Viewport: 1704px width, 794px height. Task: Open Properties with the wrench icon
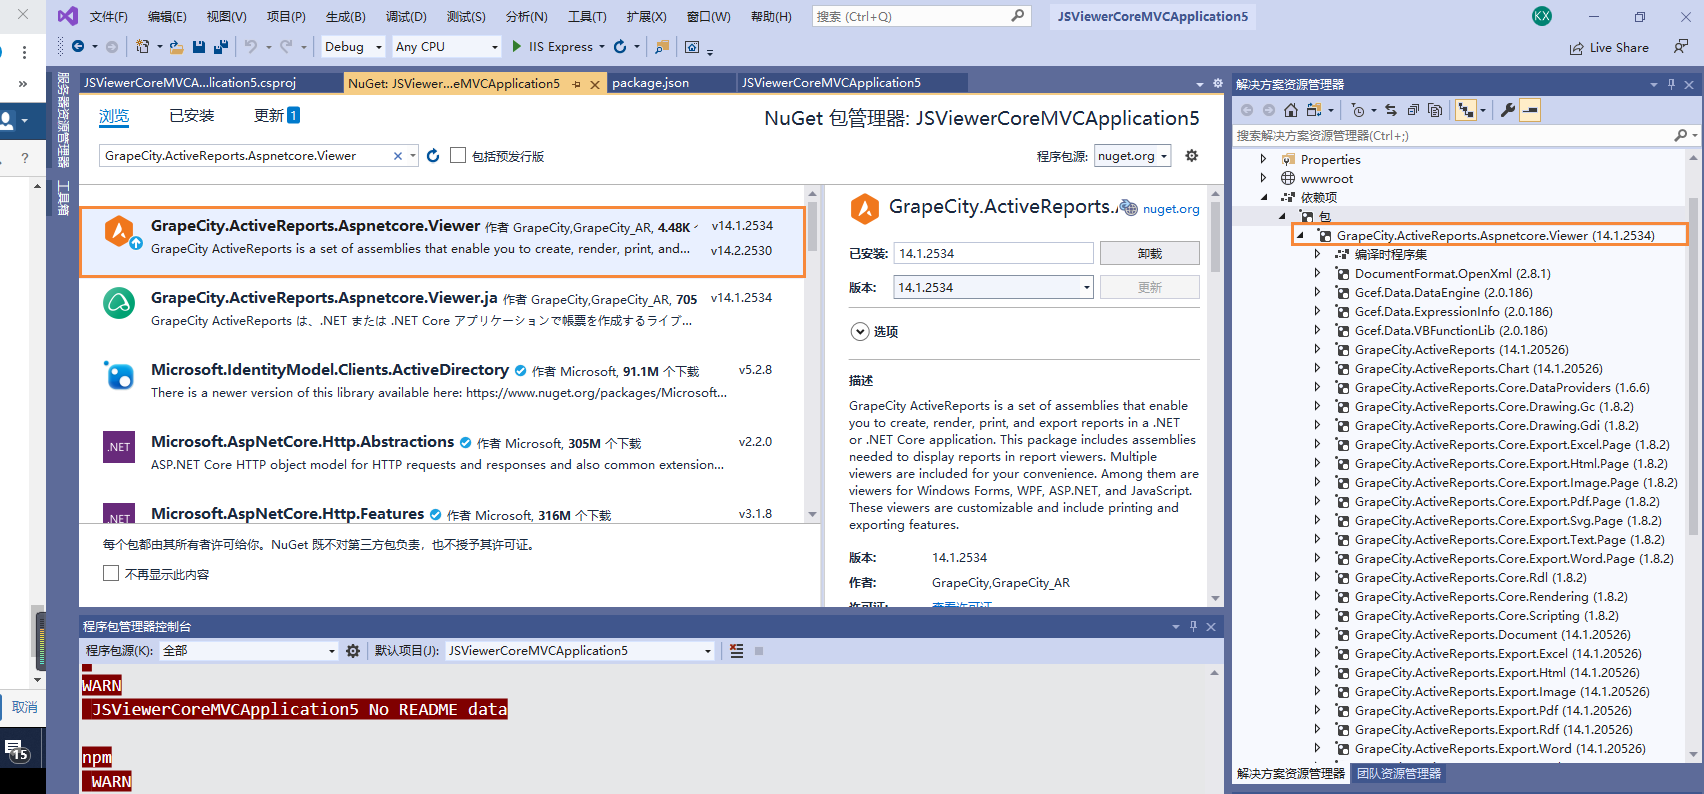[x=1508, y=110]
